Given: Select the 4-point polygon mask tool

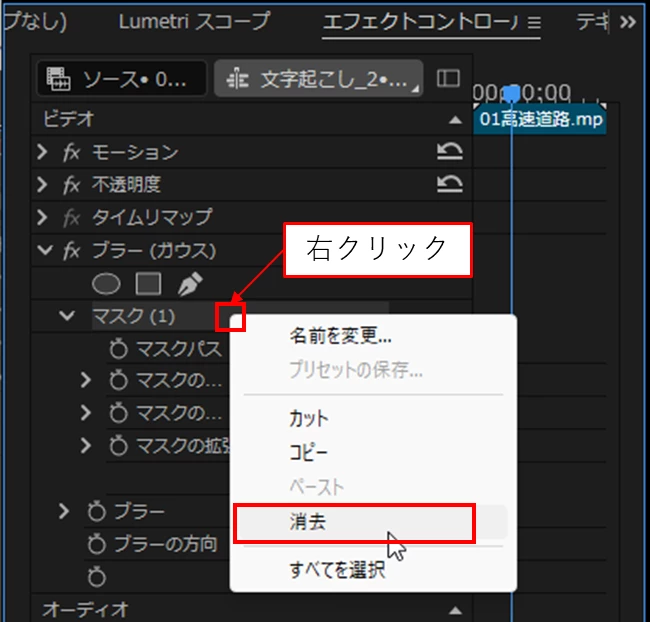Looking at the screenshot, I should [x=148, y=284].
